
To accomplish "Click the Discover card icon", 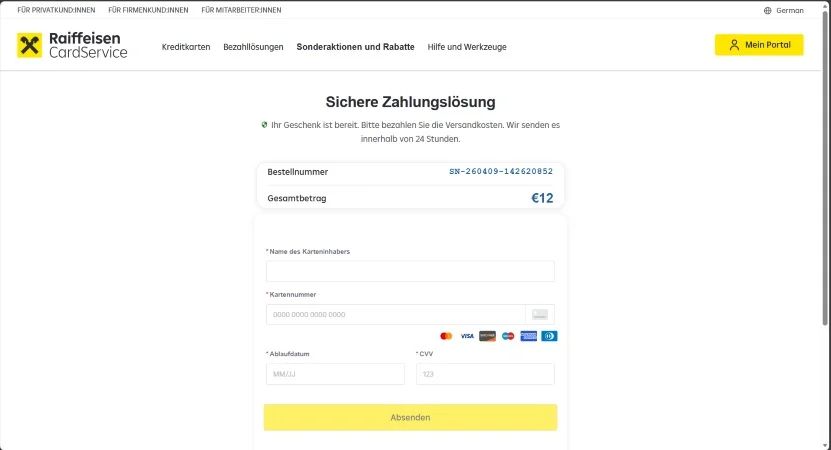I will point(487,336).
